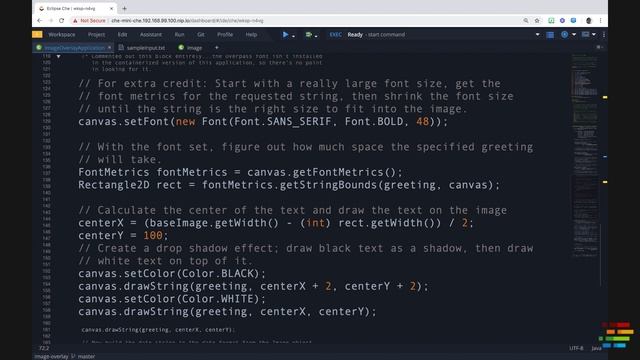Image resolution: width=640 pixels, height=360 pixels.
Task: Click the canvas.setColor(Color.WHITE) line
Action: point(172,299)
